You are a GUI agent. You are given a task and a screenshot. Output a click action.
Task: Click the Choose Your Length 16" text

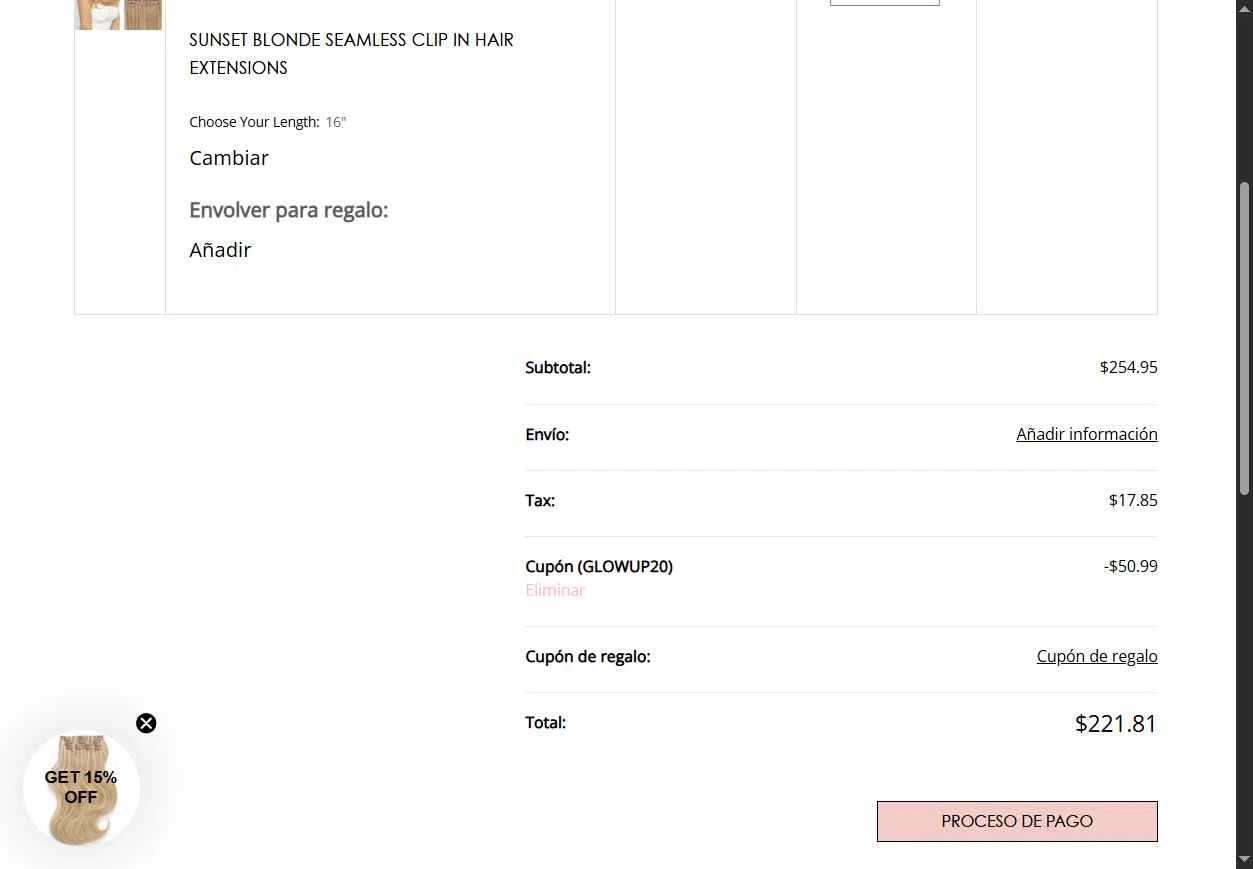pyautogui.click(x=267, y=122)
